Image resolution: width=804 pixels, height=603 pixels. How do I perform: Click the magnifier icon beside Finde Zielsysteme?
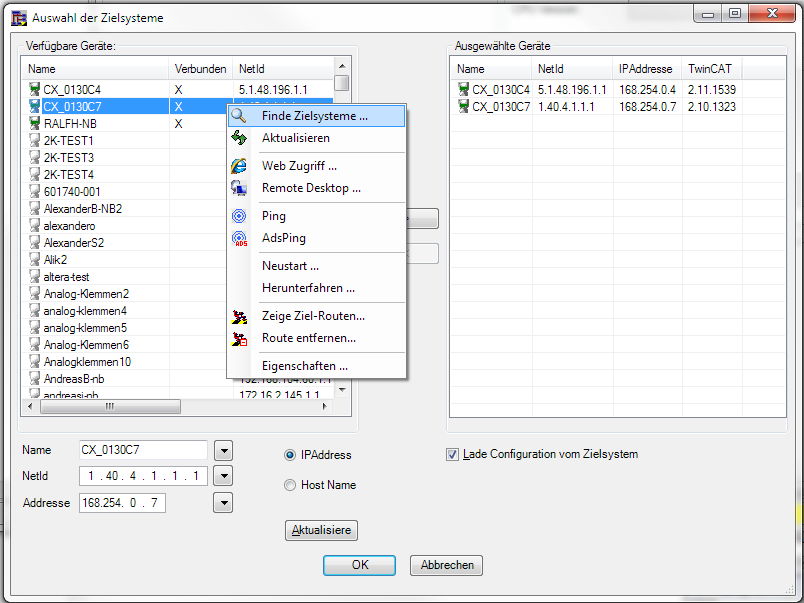point(238,115)
